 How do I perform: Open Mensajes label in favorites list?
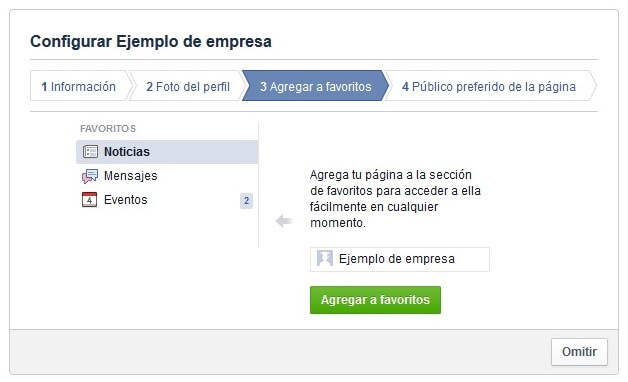[131, 176]
